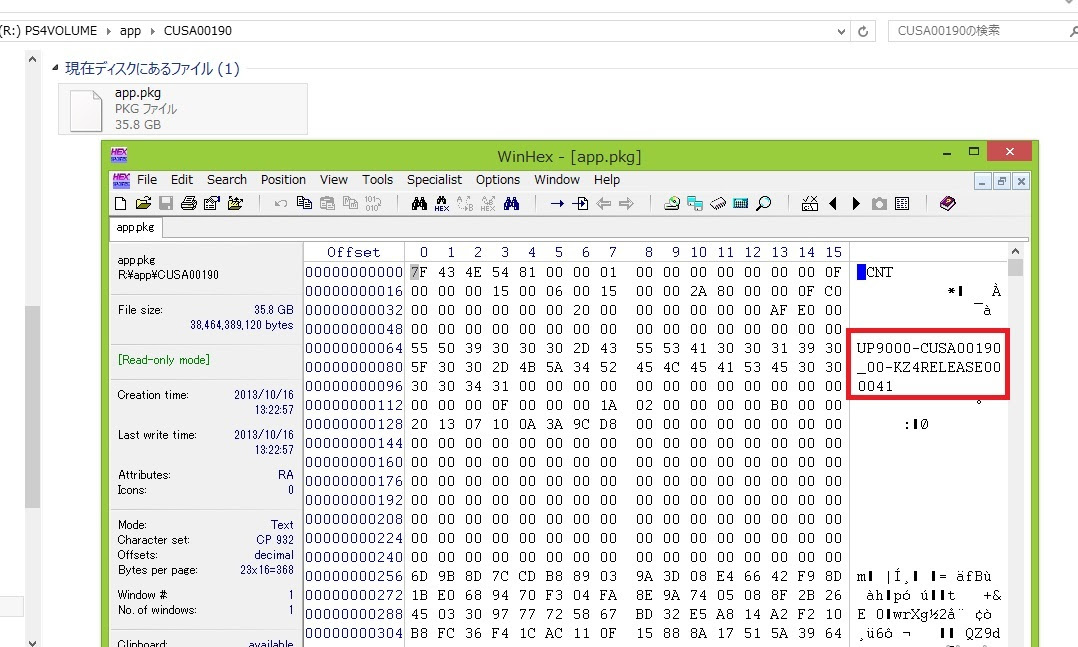This screenshot has width=1078, height=647.
Task: Click the checkmark options toolbar icon
Action: (x=810, y=204)
